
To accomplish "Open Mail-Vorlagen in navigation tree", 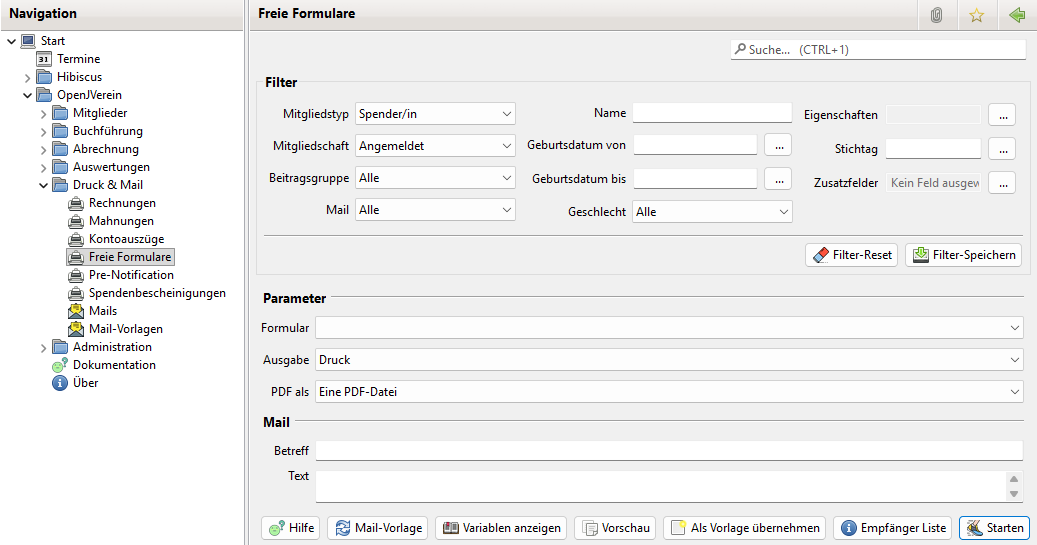I will pyautogui.click(x=125, y=329).
